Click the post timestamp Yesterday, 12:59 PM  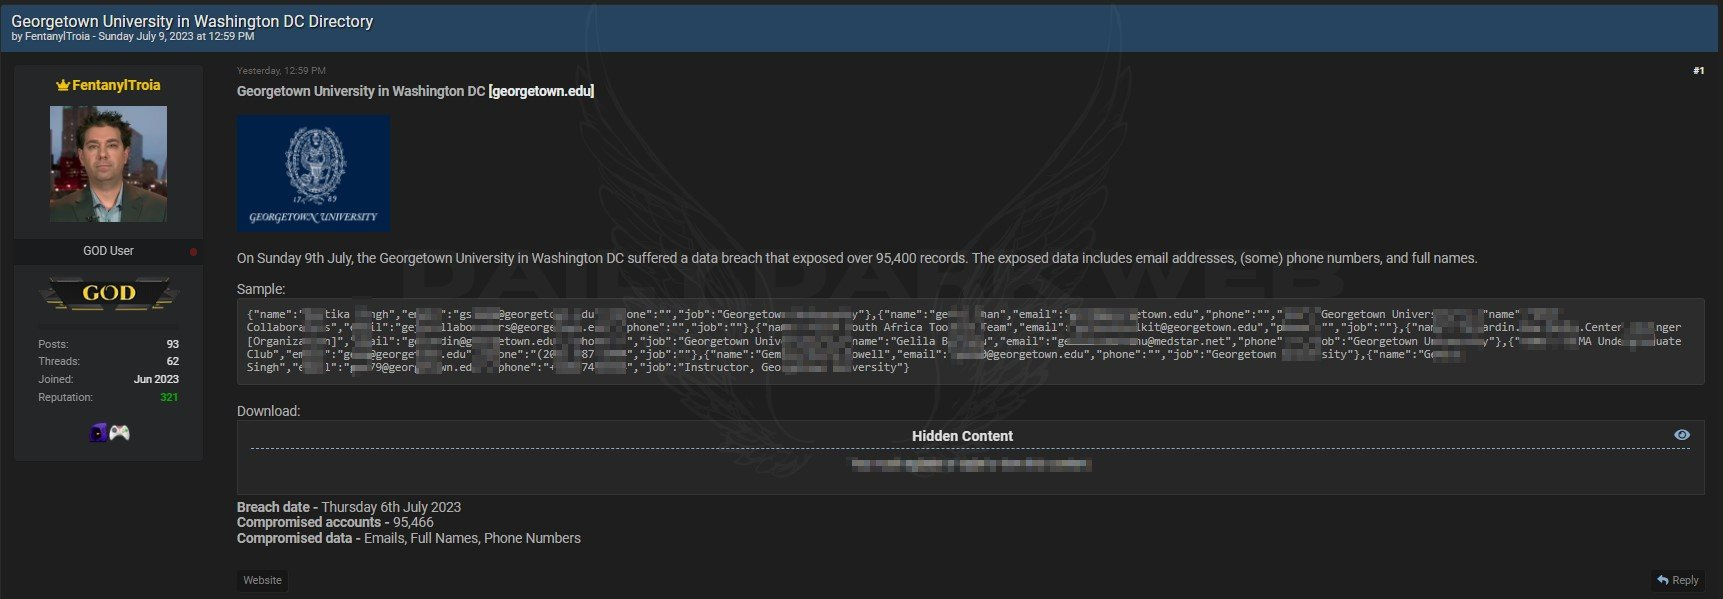(281, 71)
